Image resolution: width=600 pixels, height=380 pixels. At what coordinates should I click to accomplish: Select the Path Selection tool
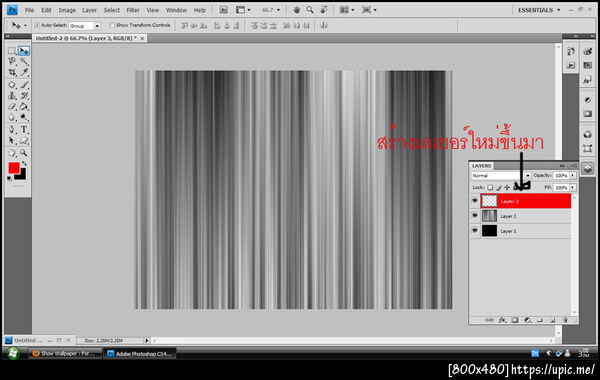12,140
